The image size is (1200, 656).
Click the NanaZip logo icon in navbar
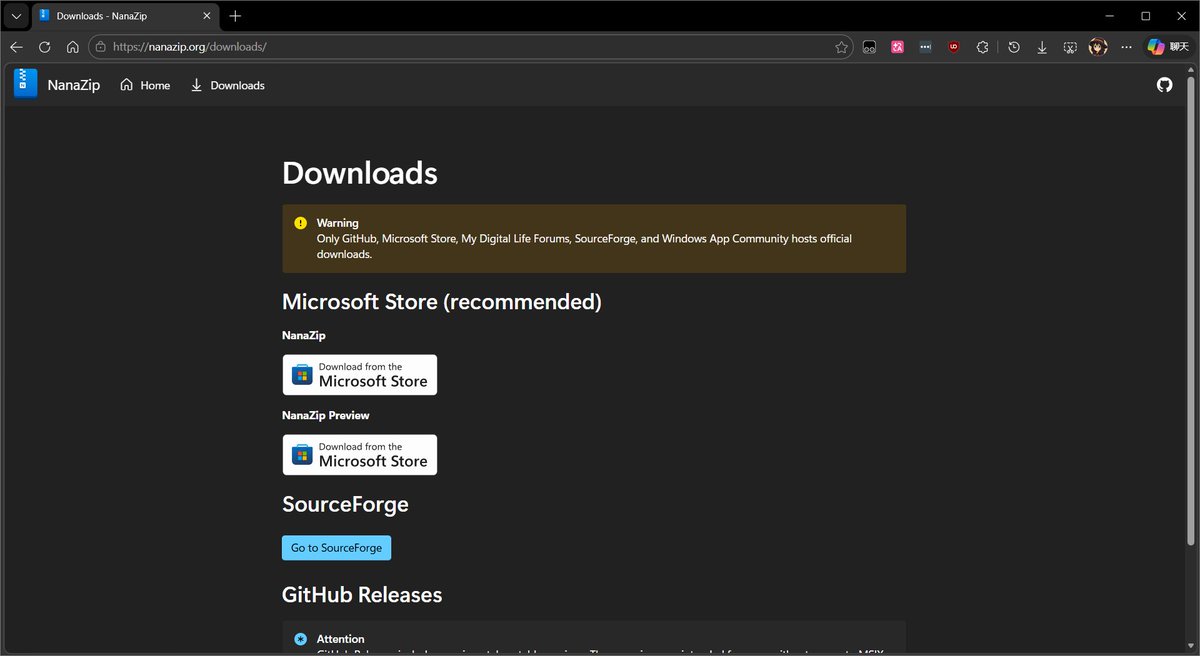tap(25, 84)
